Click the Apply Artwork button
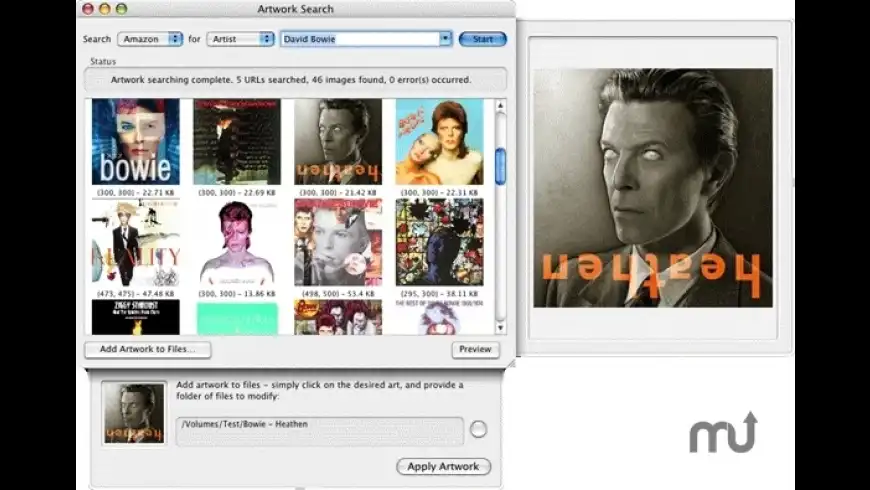Viewport: 870px width, 490px height. [x=443, y=466]
